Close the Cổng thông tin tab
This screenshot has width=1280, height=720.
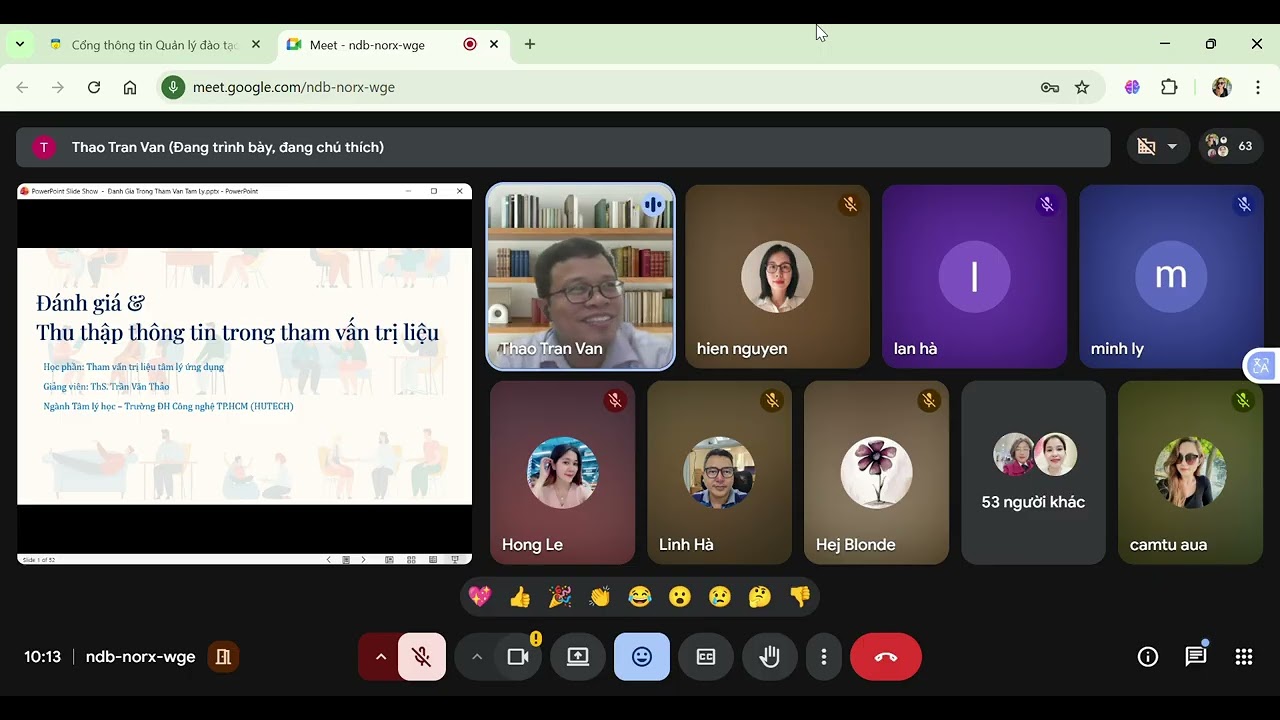(x=256, y=45)
